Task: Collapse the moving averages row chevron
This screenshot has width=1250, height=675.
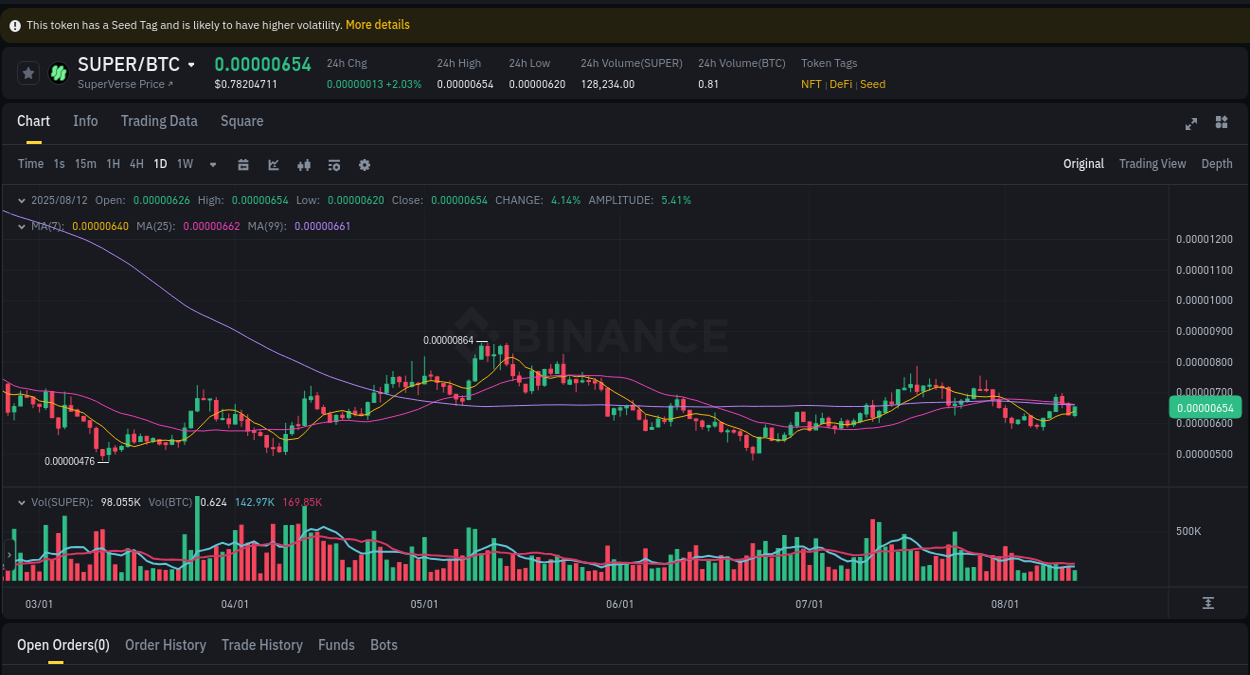Action: [x=21, y=227]
